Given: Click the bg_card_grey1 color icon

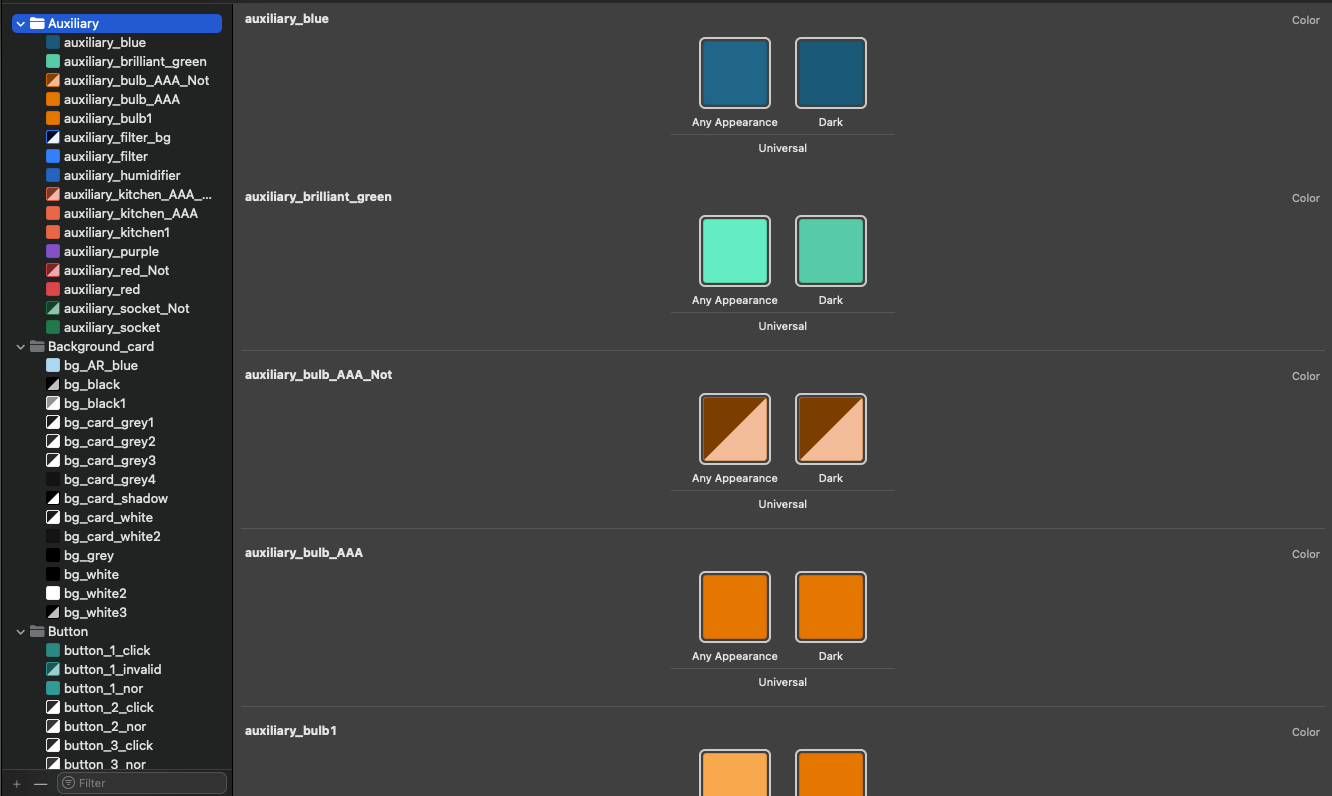Looking at the screenshot, I should tap(53, 423).
